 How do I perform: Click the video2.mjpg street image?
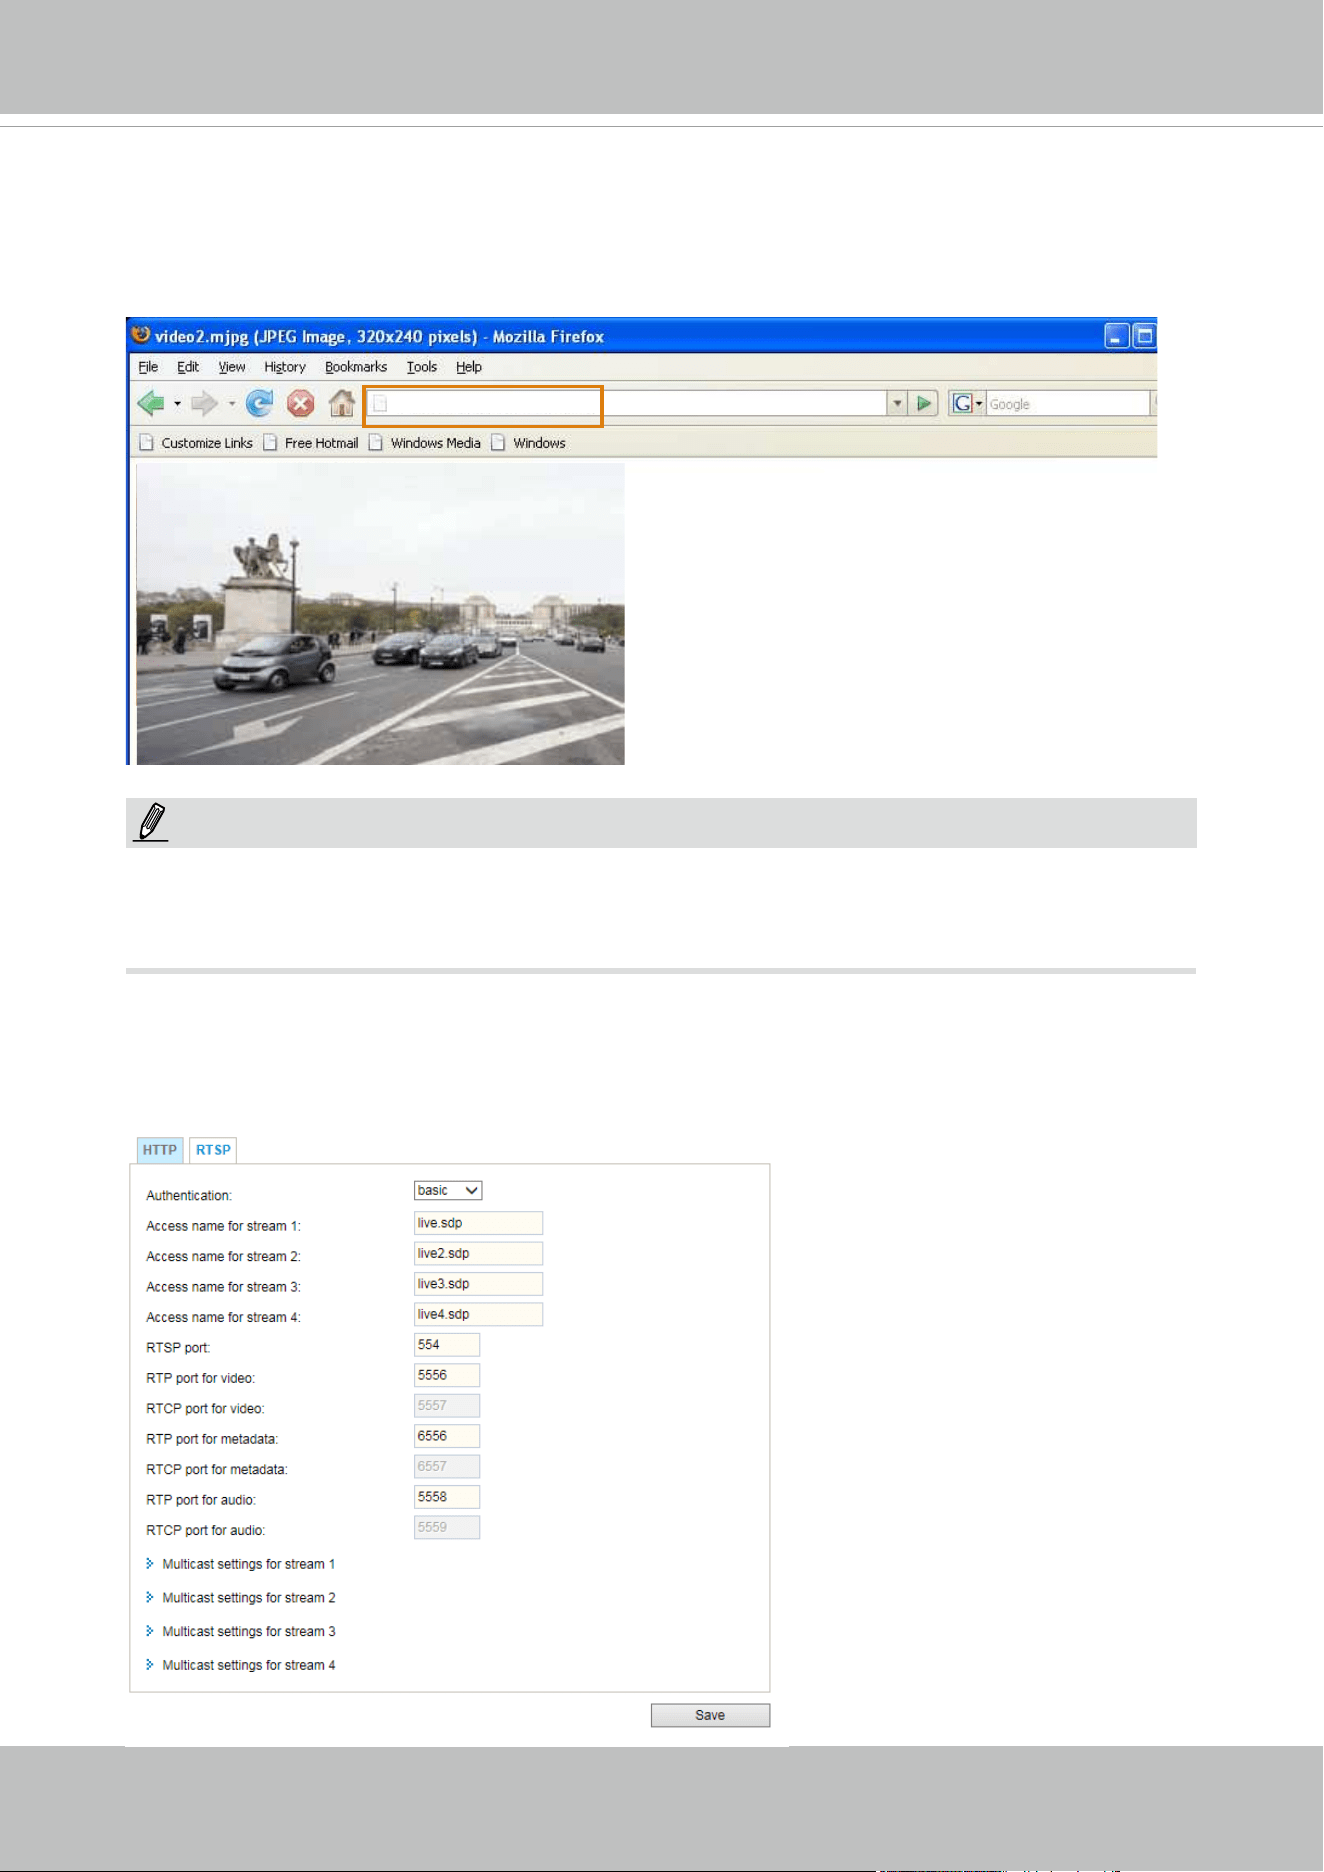pos(380,614)
